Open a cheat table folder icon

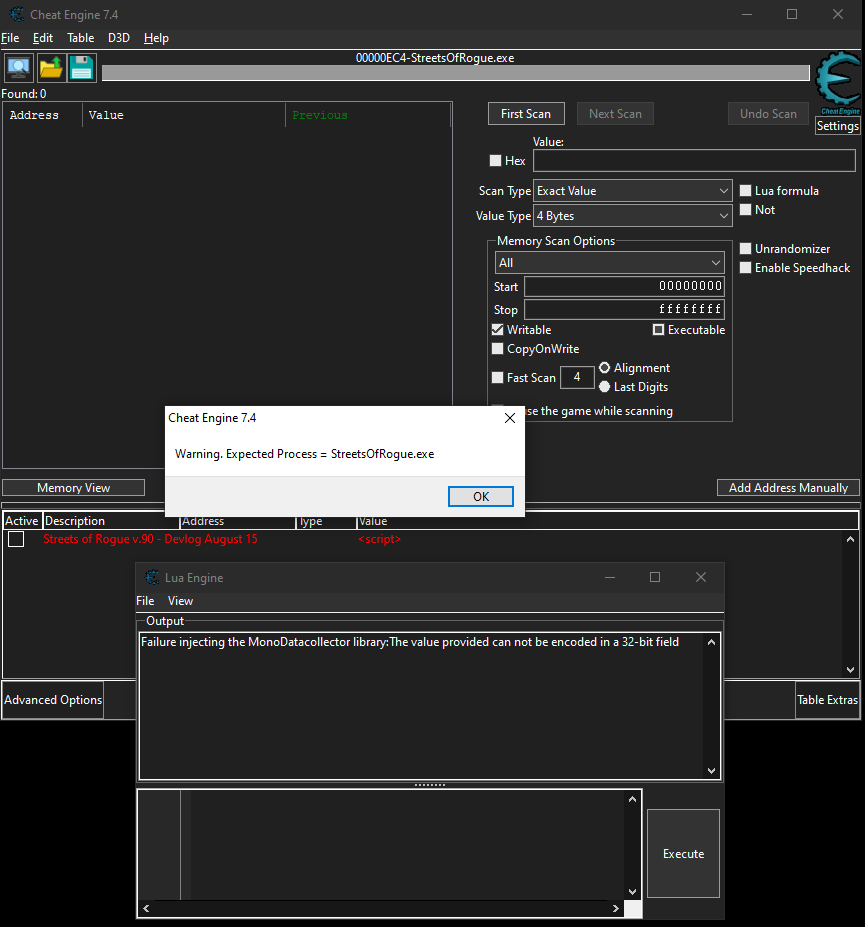(x=51, y=68)
